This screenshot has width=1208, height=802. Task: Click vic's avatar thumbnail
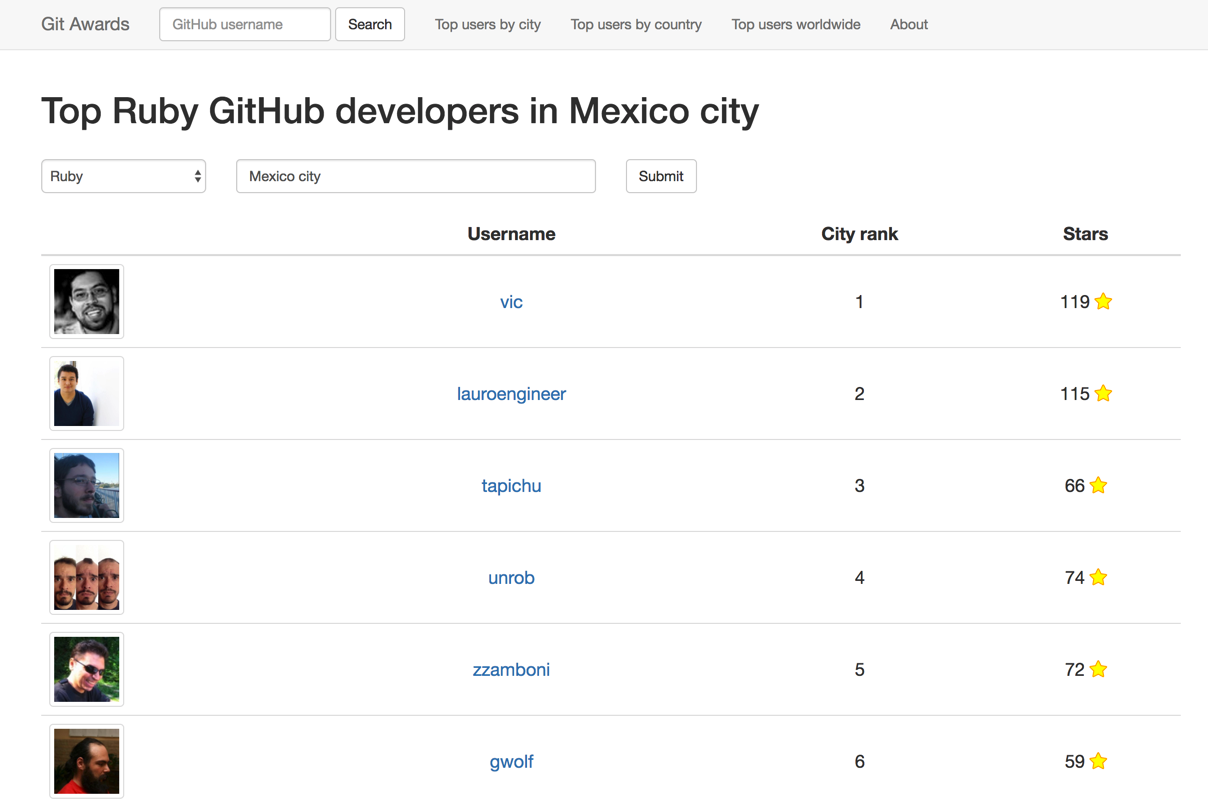tap(86, 301)
